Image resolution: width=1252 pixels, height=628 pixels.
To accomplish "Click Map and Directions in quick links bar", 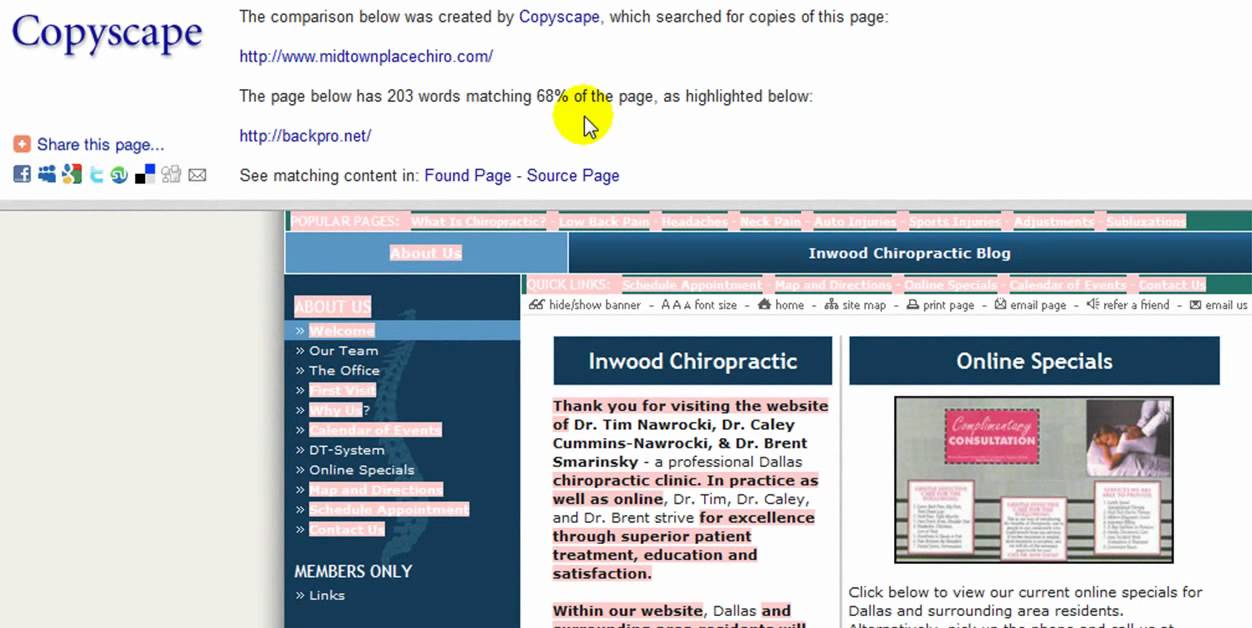I will click(x=833, y=285).
